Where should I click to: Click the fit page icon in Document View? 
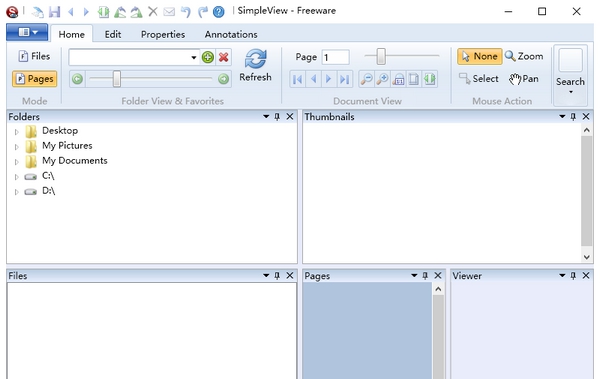(x=414, y=79)
